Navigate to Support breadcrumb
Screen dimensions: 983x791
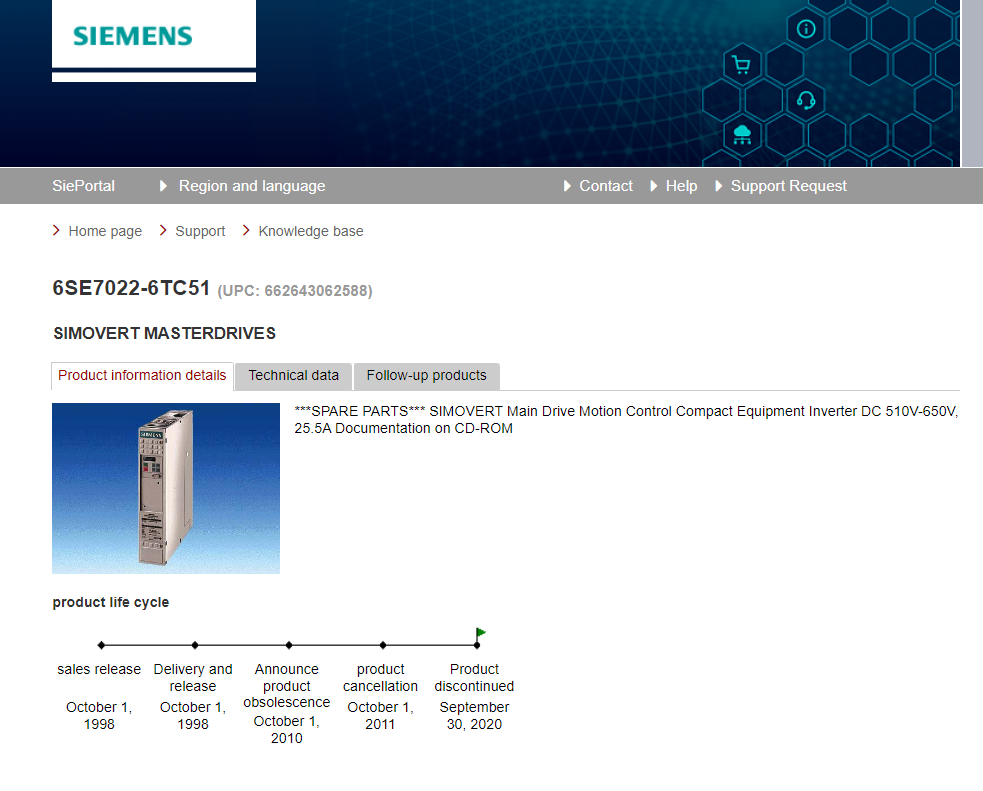200,231
